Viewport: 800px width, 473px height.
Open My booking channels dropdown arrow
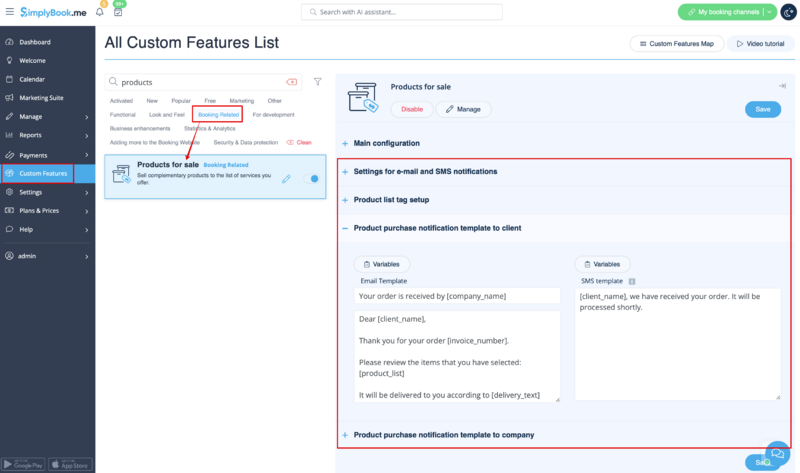(x=769, y=12)
